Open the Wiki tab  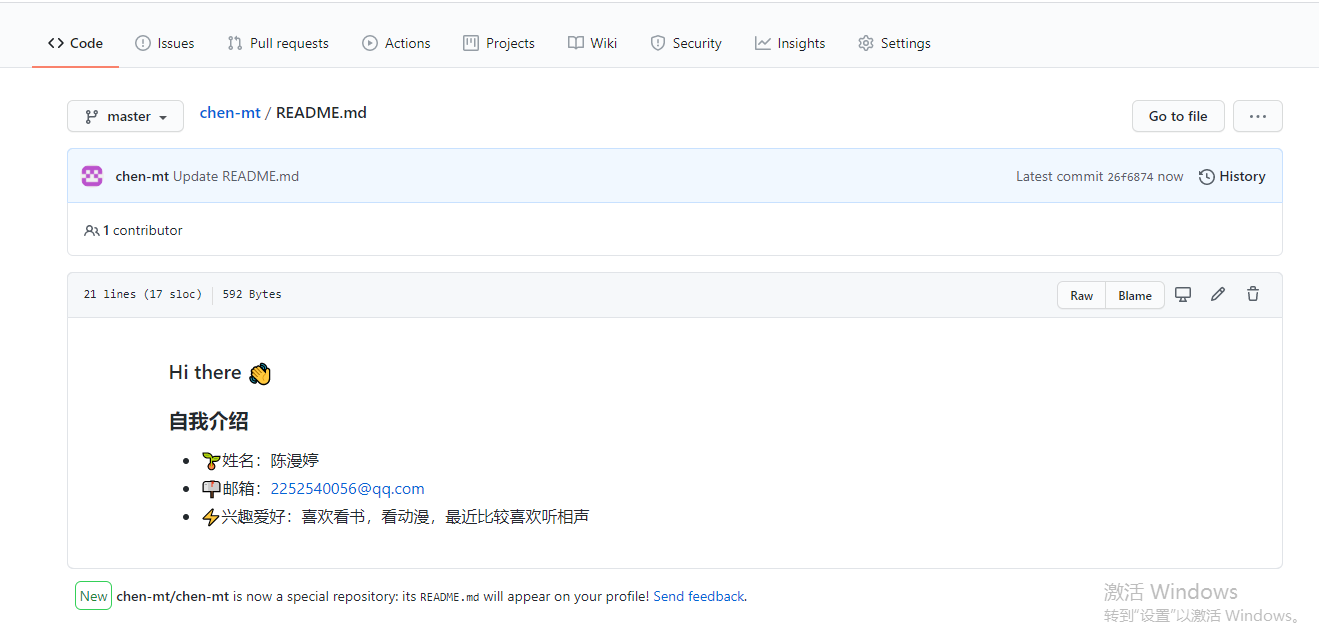592,43
